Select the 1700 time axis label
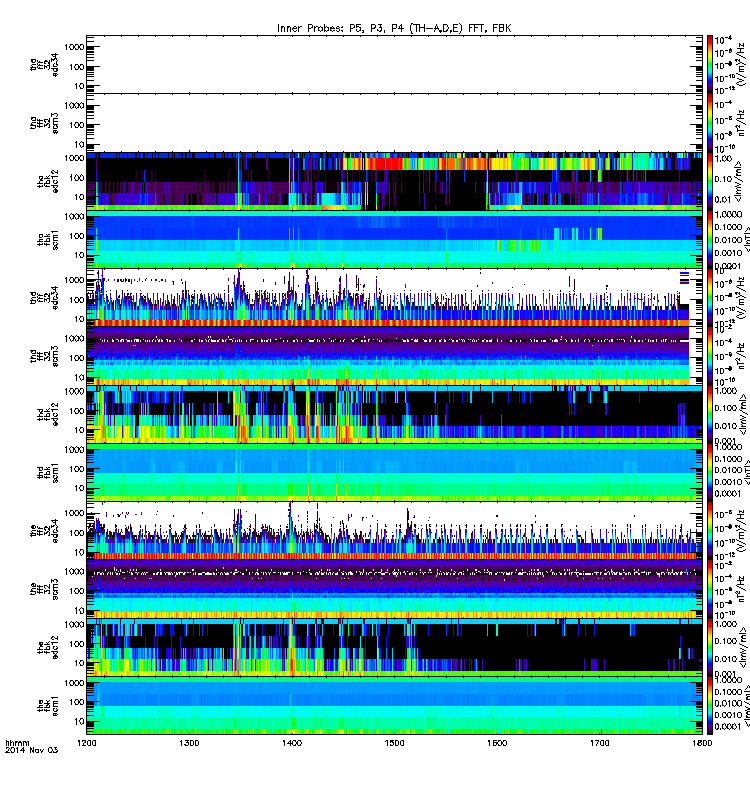 point(599,743)
